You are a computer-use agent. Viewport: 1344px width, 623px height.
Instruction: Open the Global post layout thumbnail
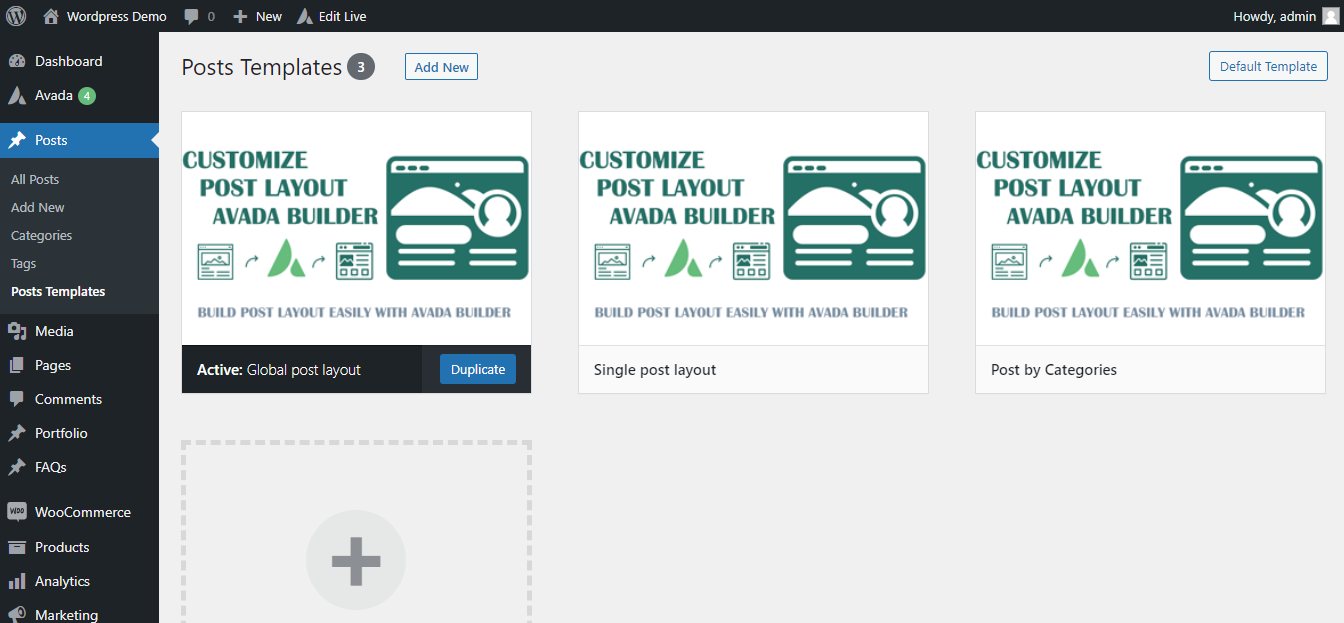(x=356, y=228)
